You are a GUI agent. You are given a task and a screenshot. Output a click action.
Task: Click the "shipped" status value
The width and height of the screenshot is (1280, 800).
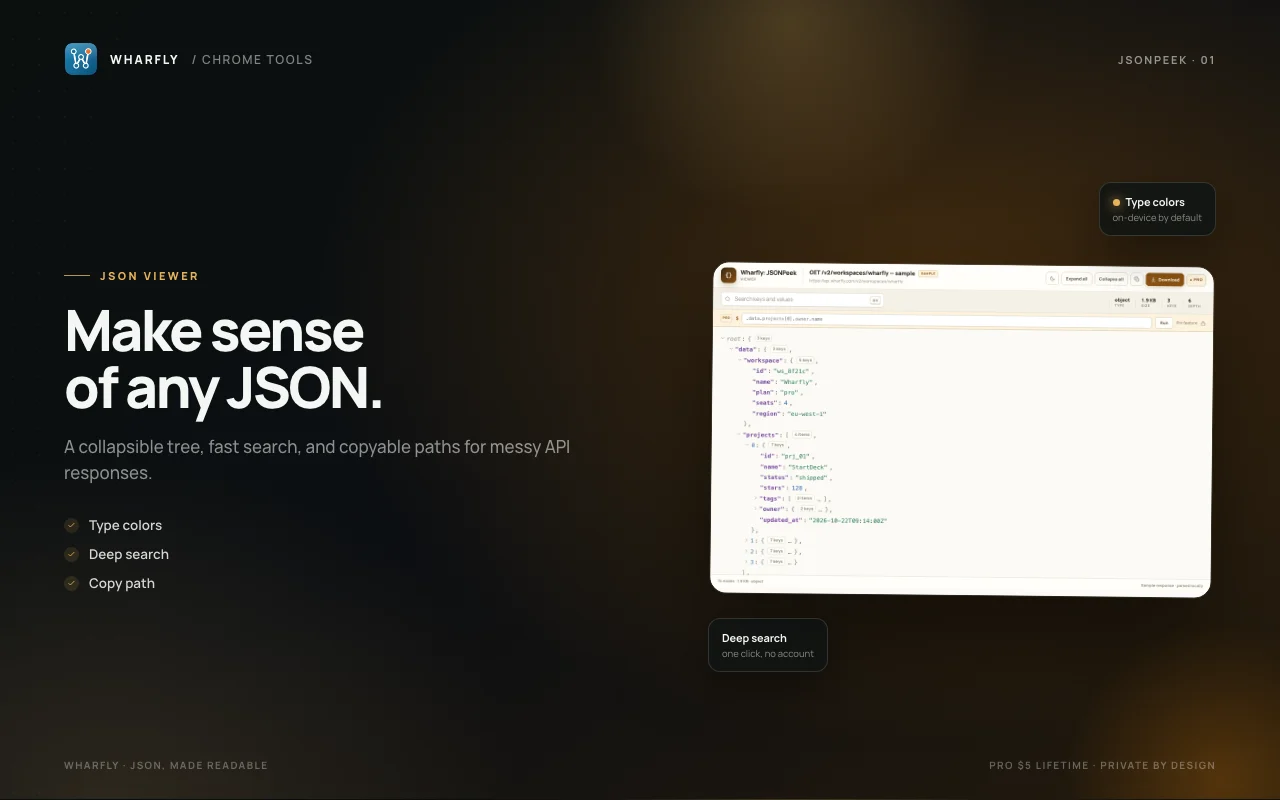click(x=811, y=478)
